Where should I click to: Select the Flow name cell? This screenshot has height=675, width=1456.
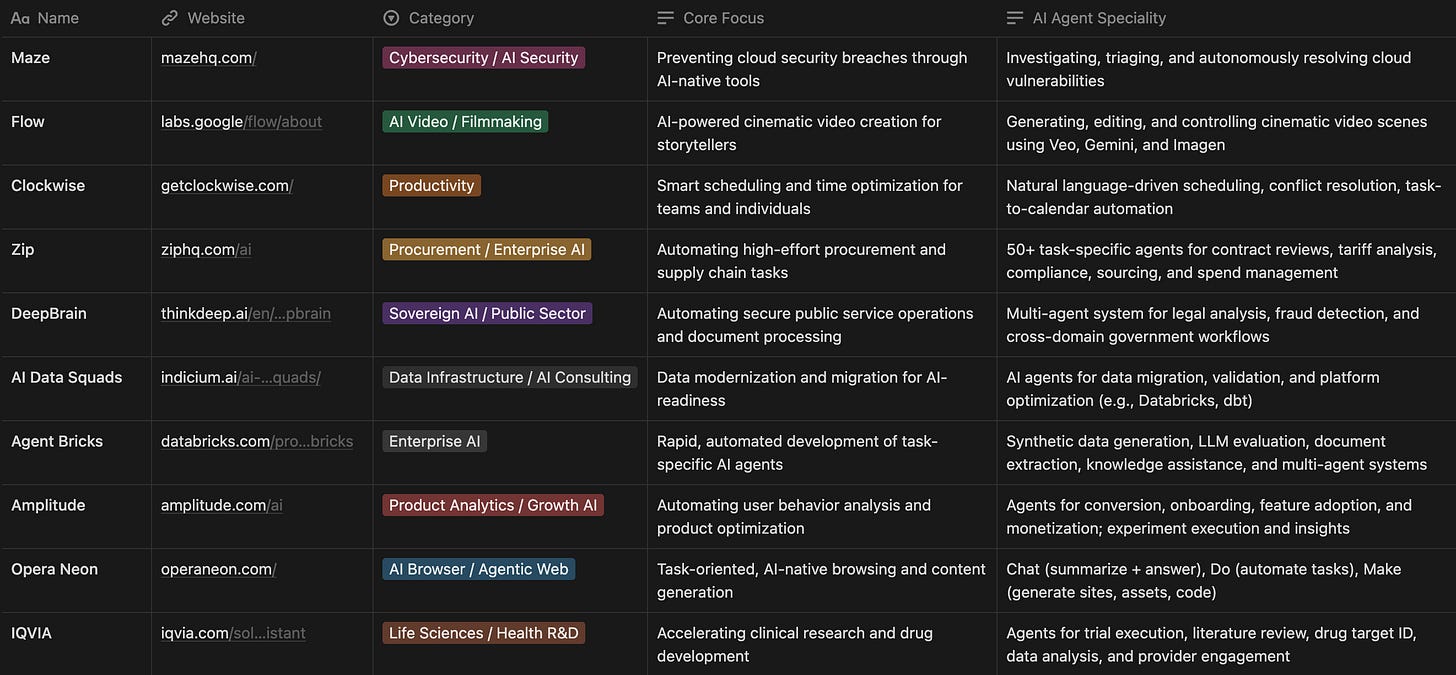(x=76, y=133)
